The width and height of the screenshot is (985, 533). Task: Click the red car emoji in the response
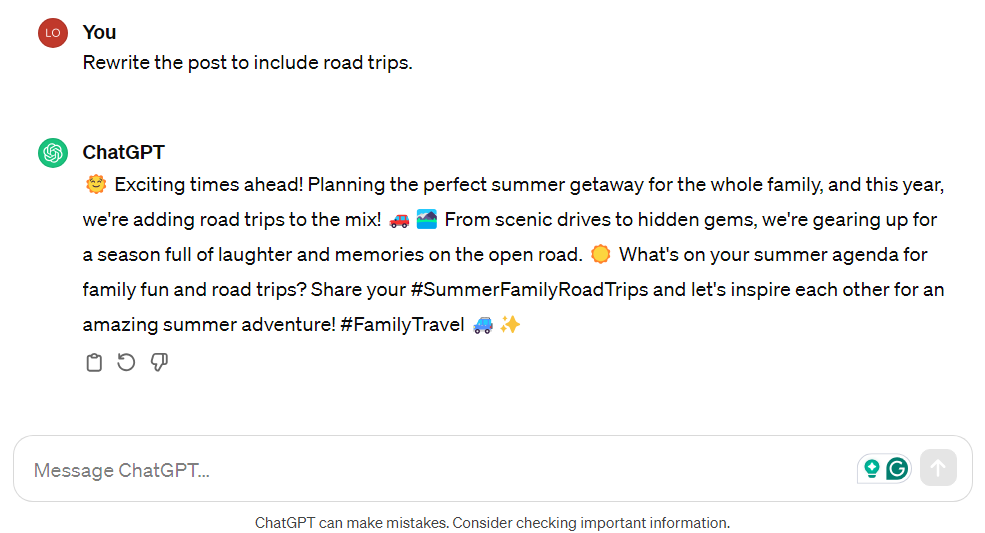[x=400, y=221]
